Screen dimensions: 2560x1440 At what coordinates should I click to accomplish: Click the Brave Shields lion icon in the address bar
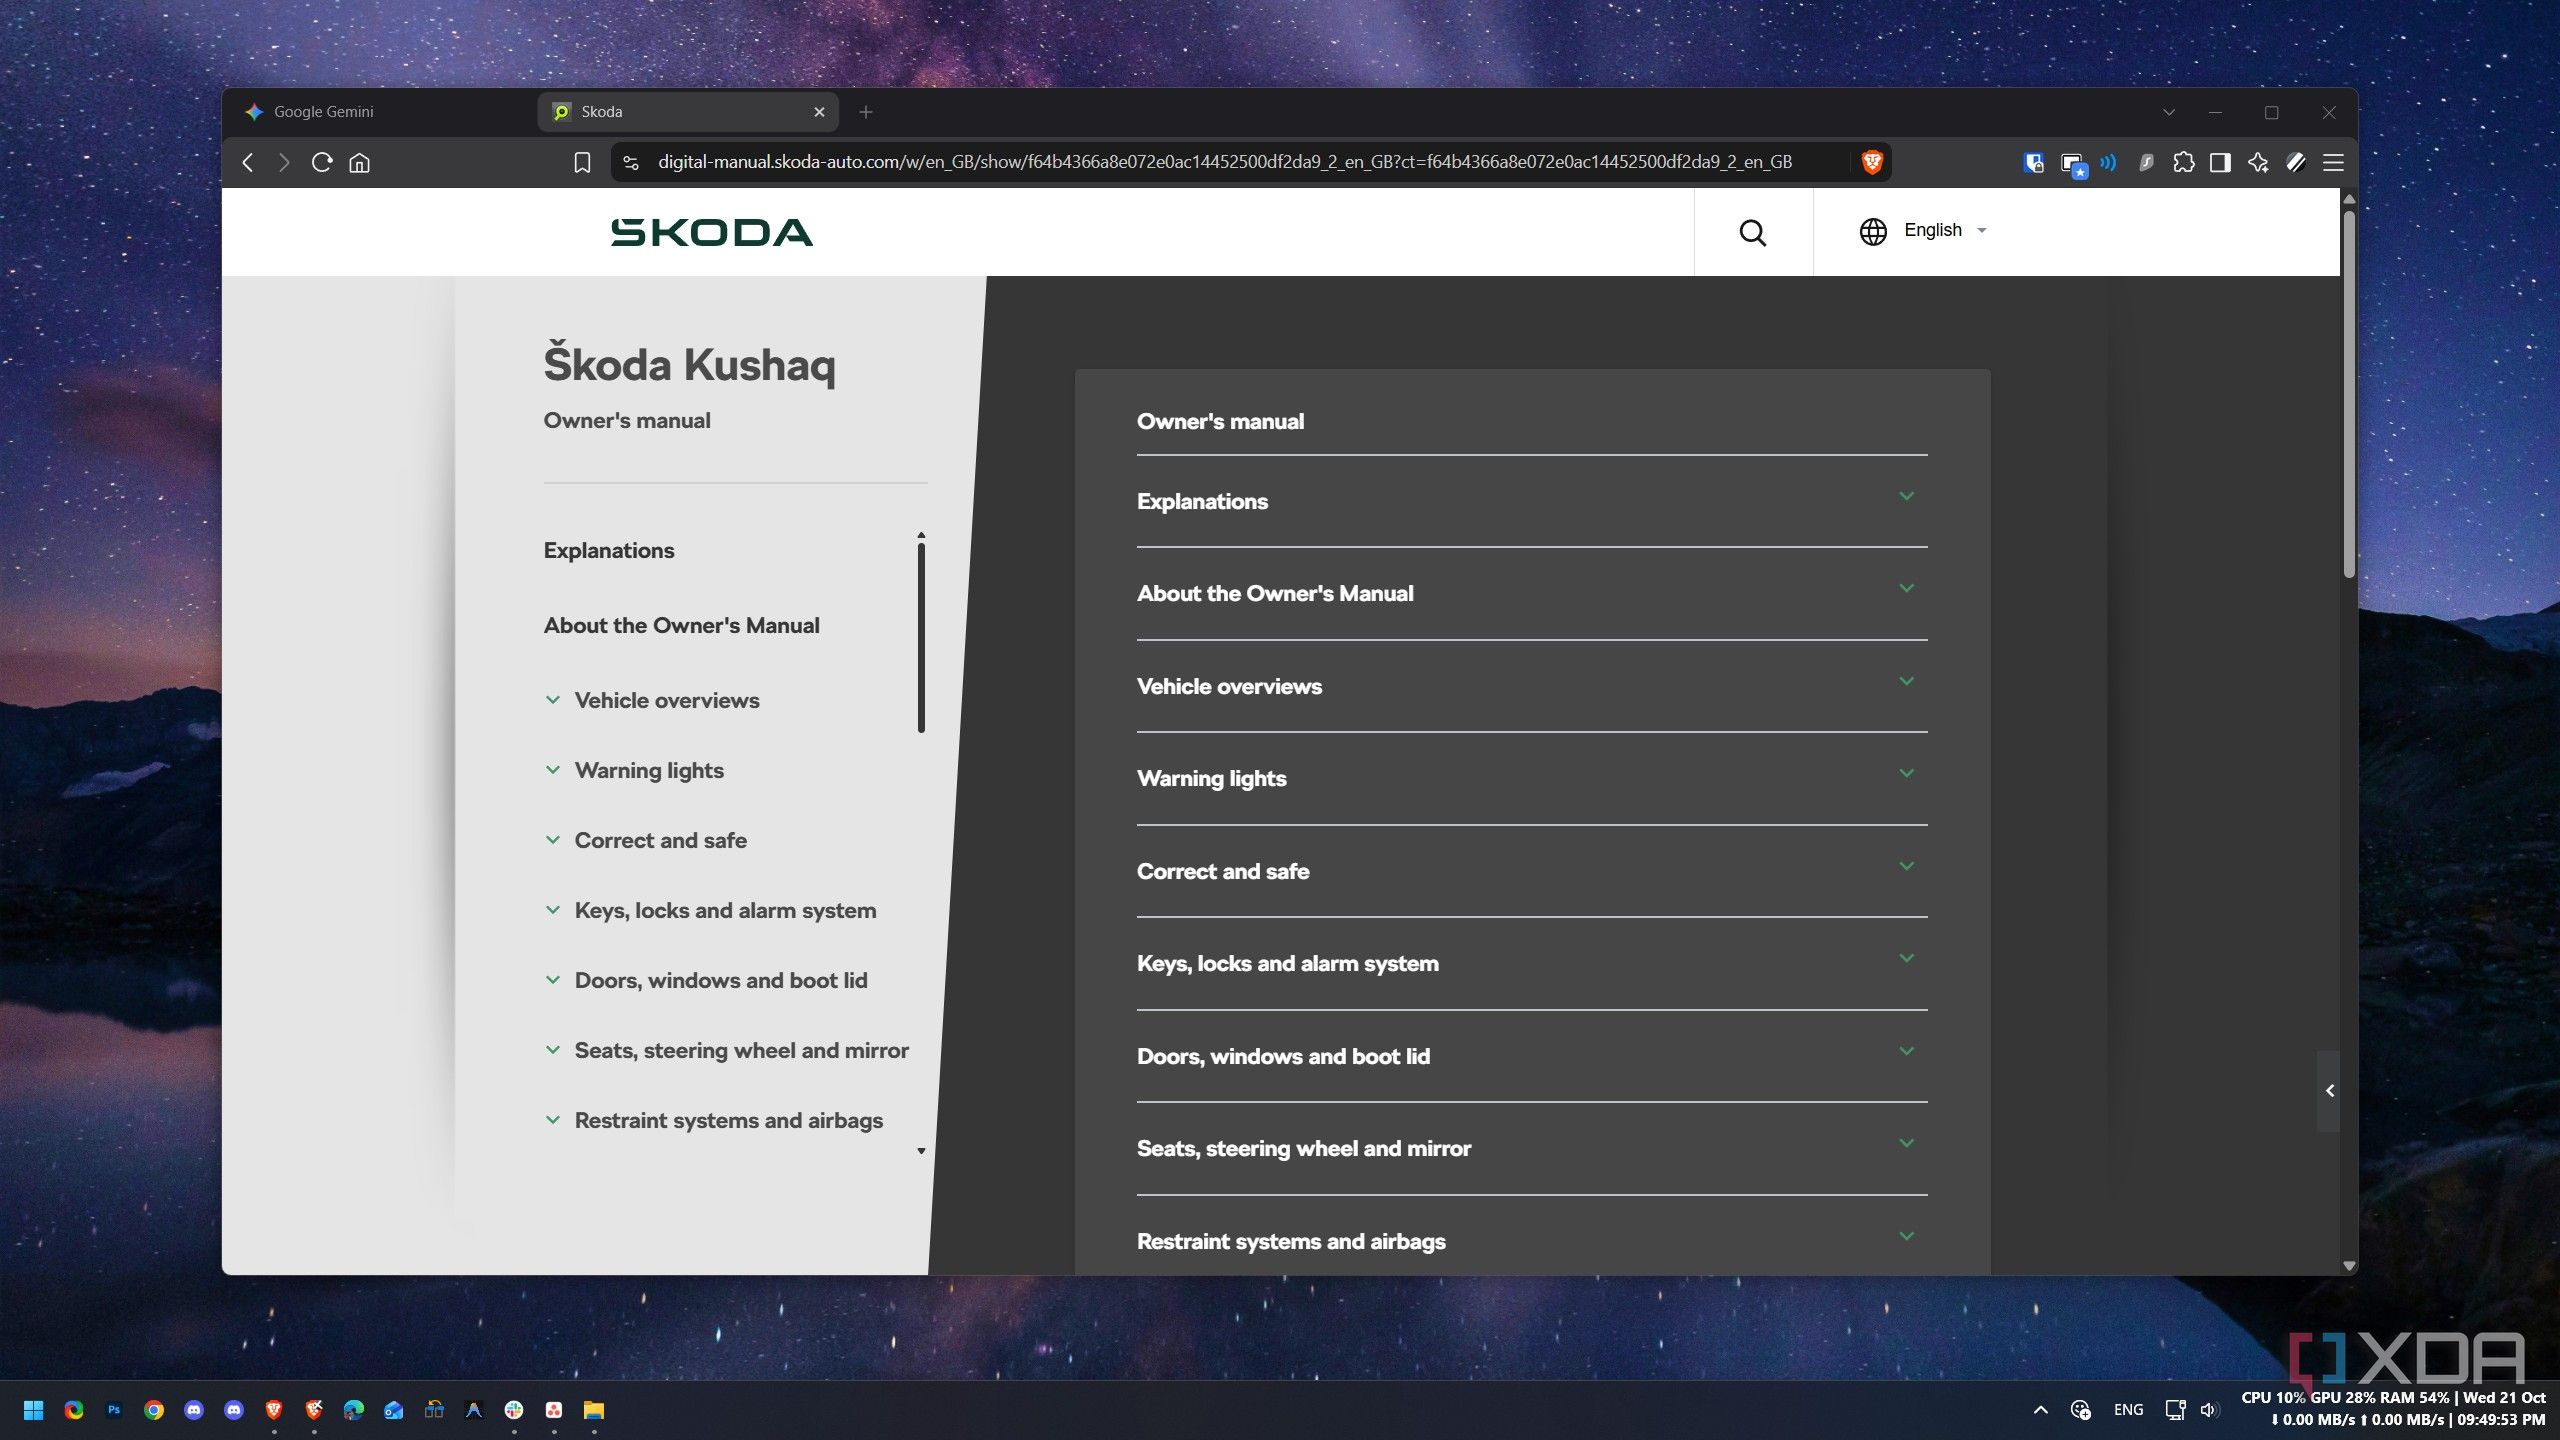click(1871, 162)
